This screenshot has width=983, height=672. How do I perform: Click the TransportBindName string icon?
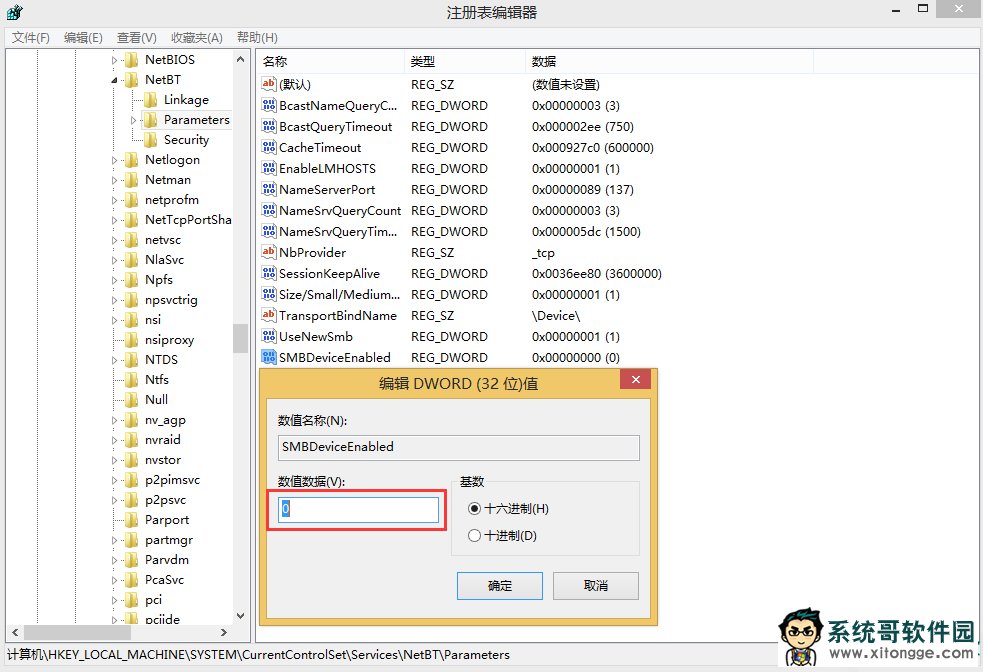[268, 315]
